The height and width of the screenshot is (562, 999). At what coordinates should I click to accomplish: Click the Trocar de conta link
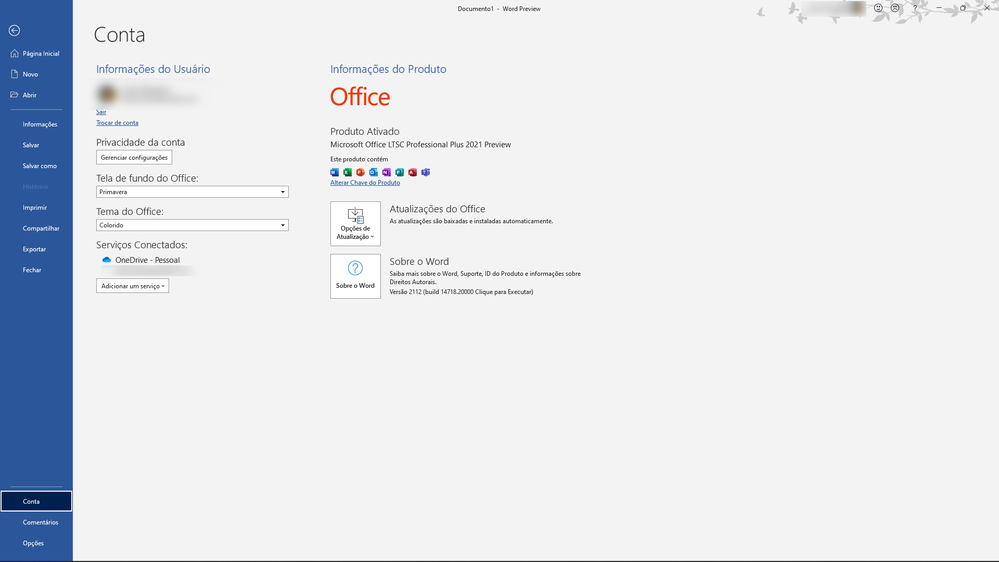click(117, 123)
